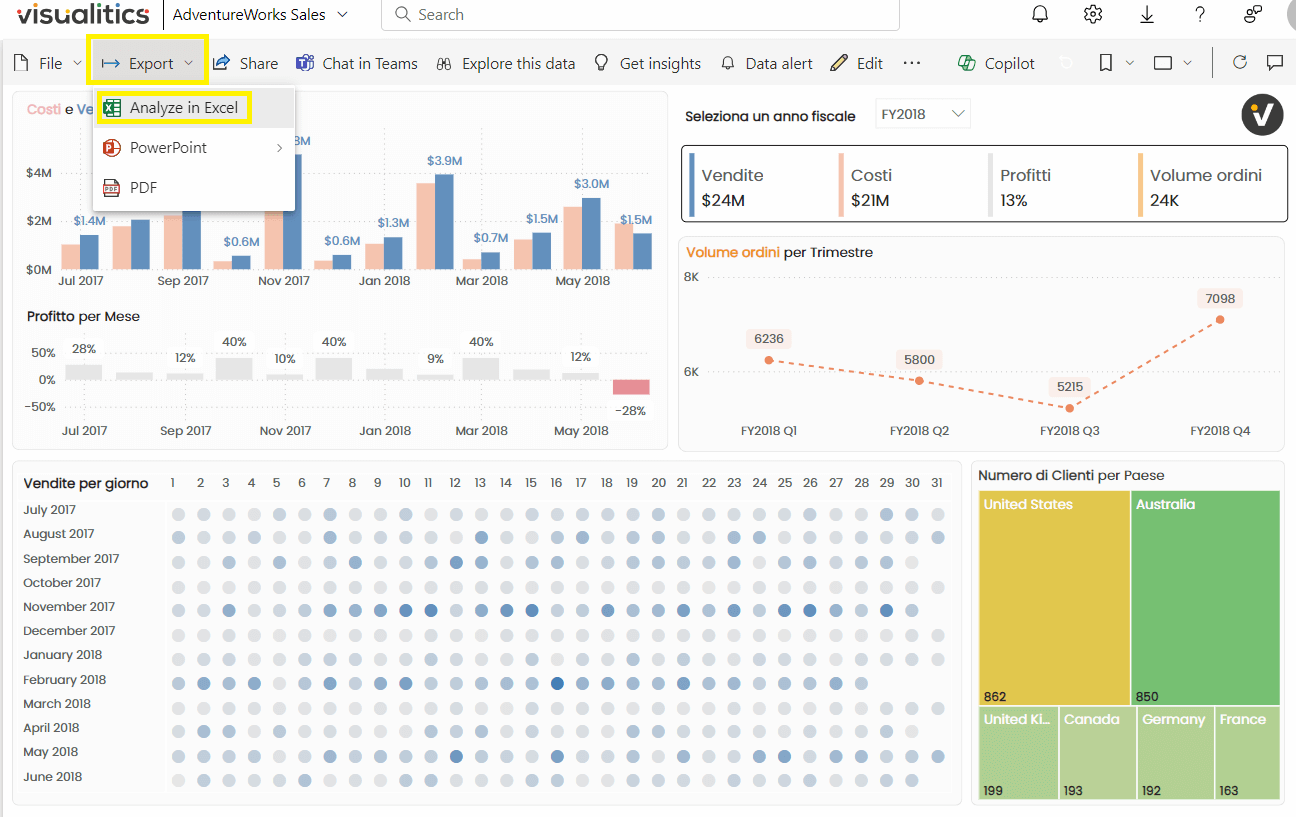Open the more options ellipsis
1296x817 pixels.
tap(911, 63)
